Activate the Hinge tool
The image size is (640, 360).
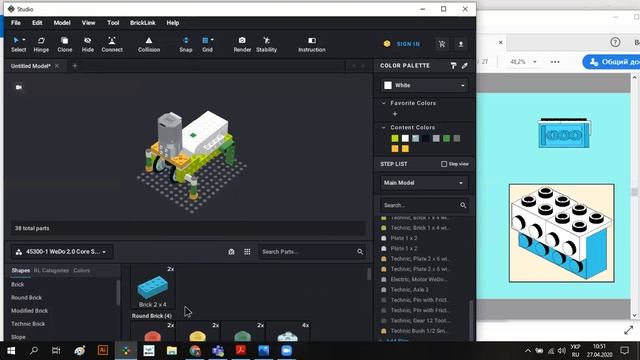tap(41, 44)
